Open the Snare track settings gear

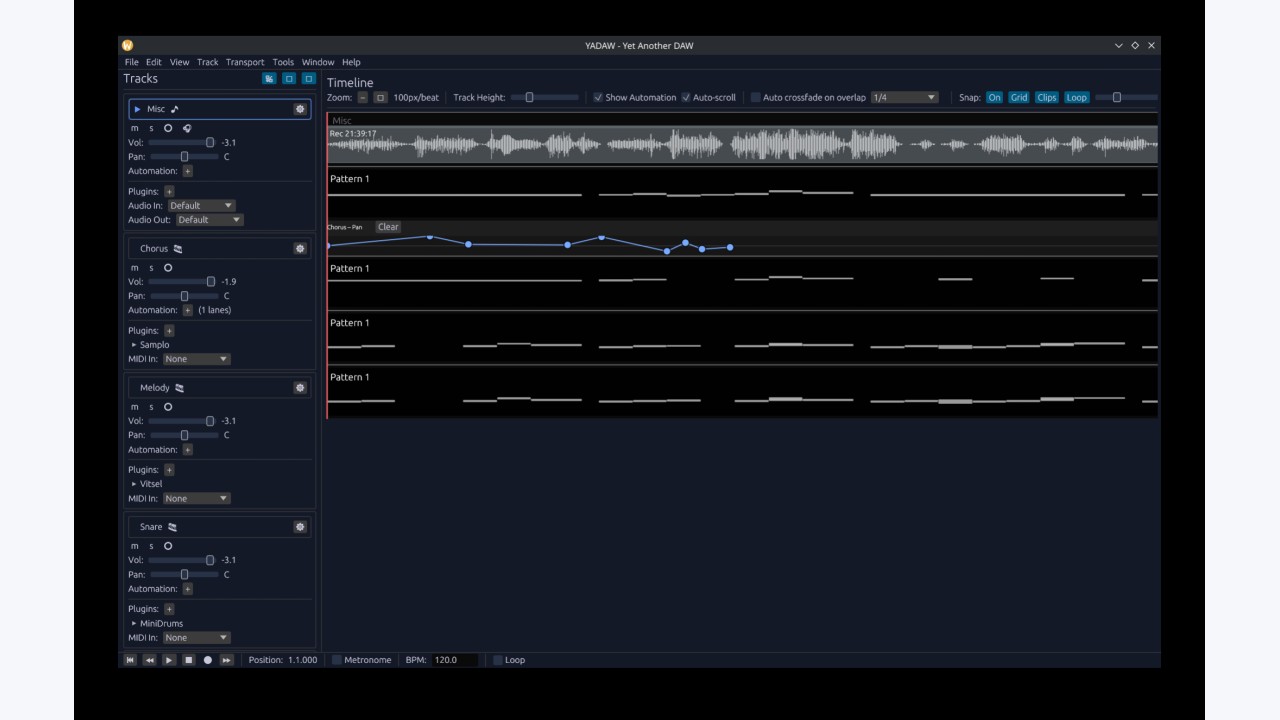(x=300, y=526)
